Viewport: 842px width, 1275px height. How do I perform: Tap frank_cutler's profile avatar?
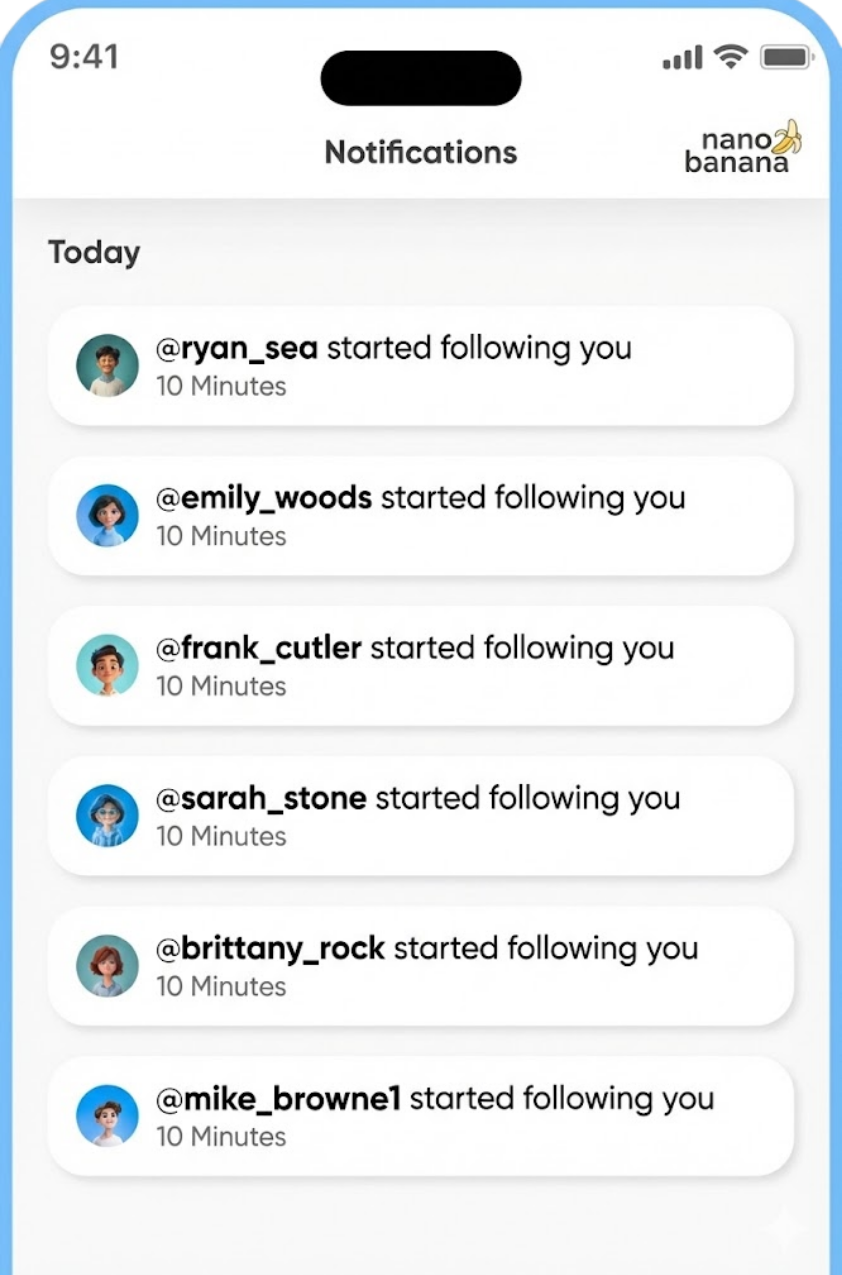[107, 666]
